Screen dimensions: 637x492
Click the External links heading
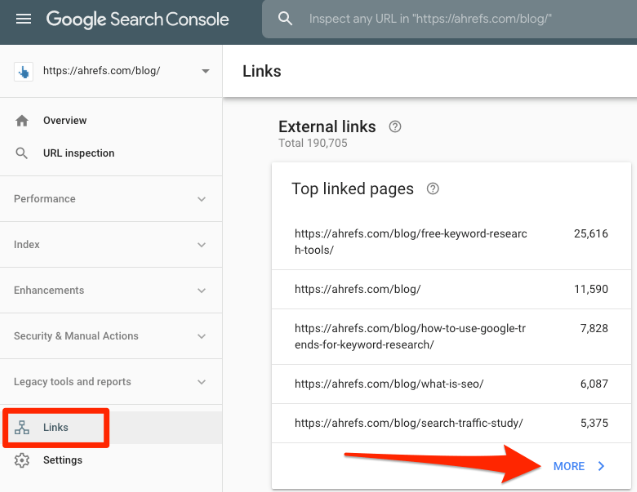pyautogui.click(x=327, y=127)
